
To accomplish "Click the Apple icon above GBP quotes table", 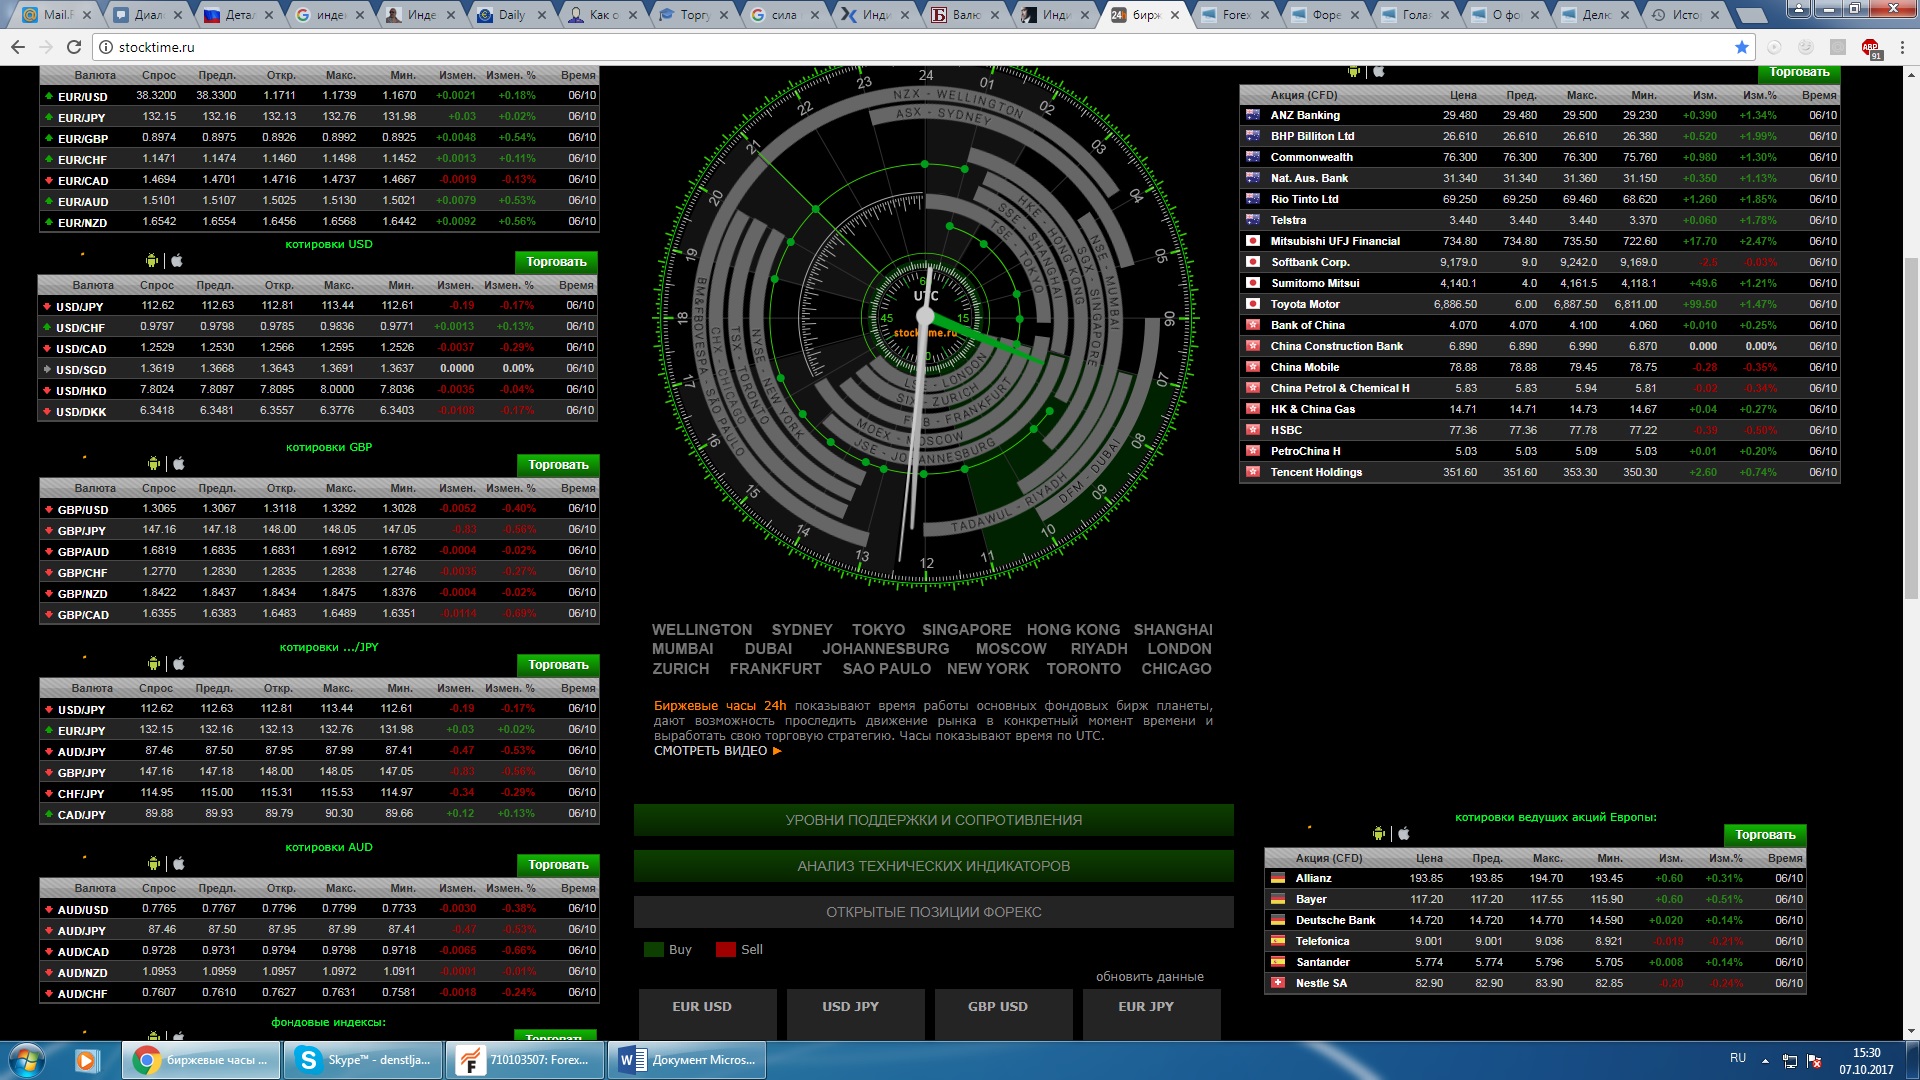I will click(179, 464).
